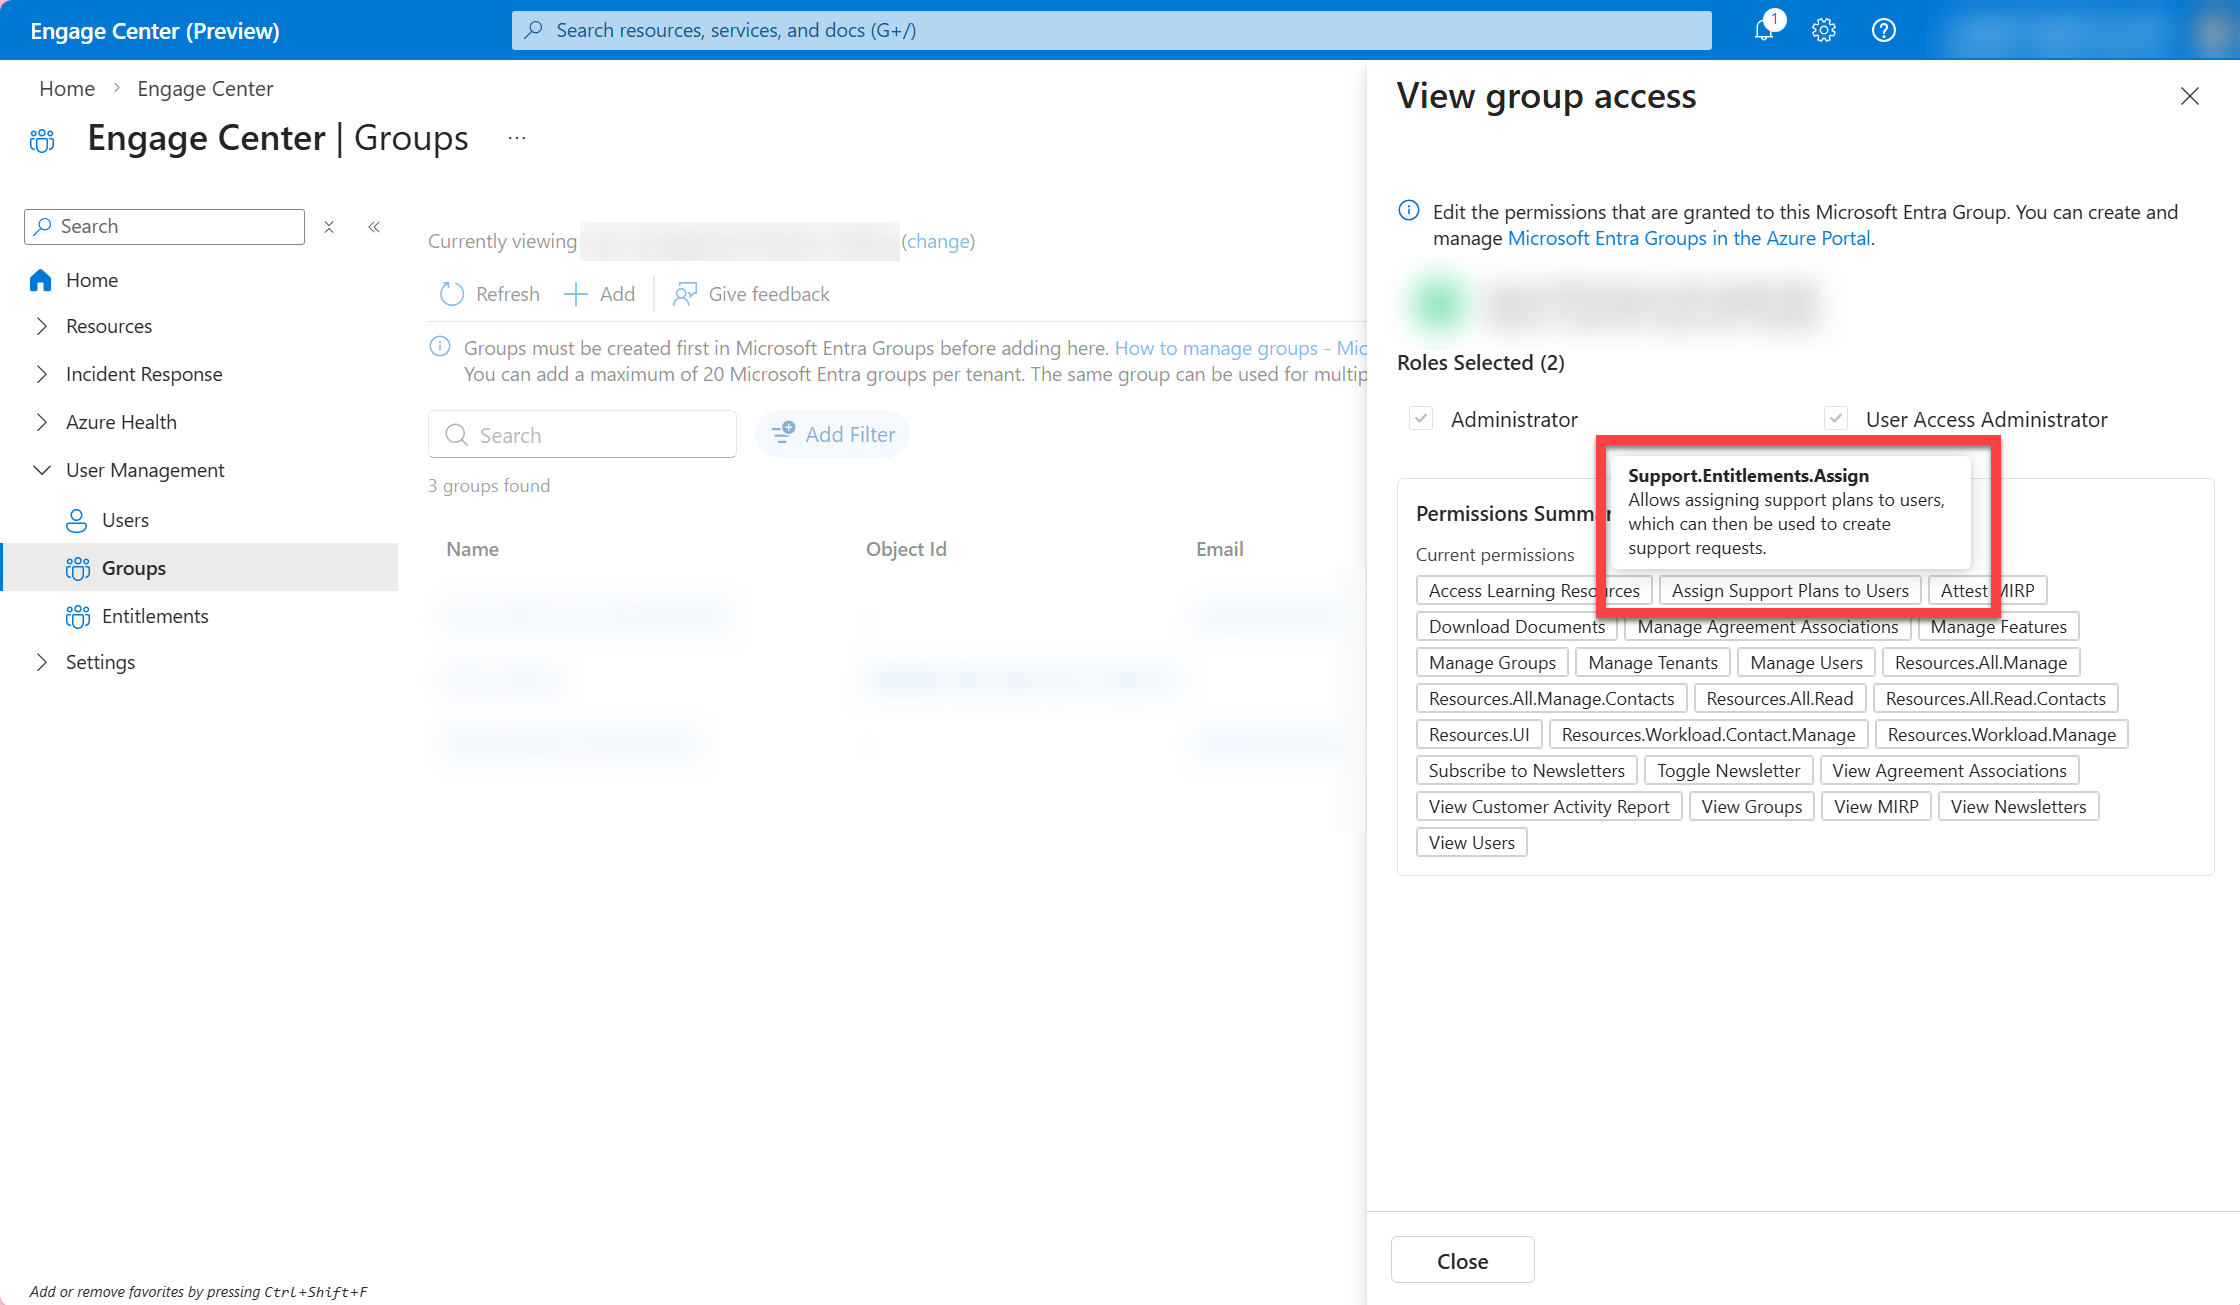Image resolution: width=2240 pixels, height=1305 pixels.
Task: Click the Users person icon in sidebar
Action: pyautogui.click(x=77, y=520)
